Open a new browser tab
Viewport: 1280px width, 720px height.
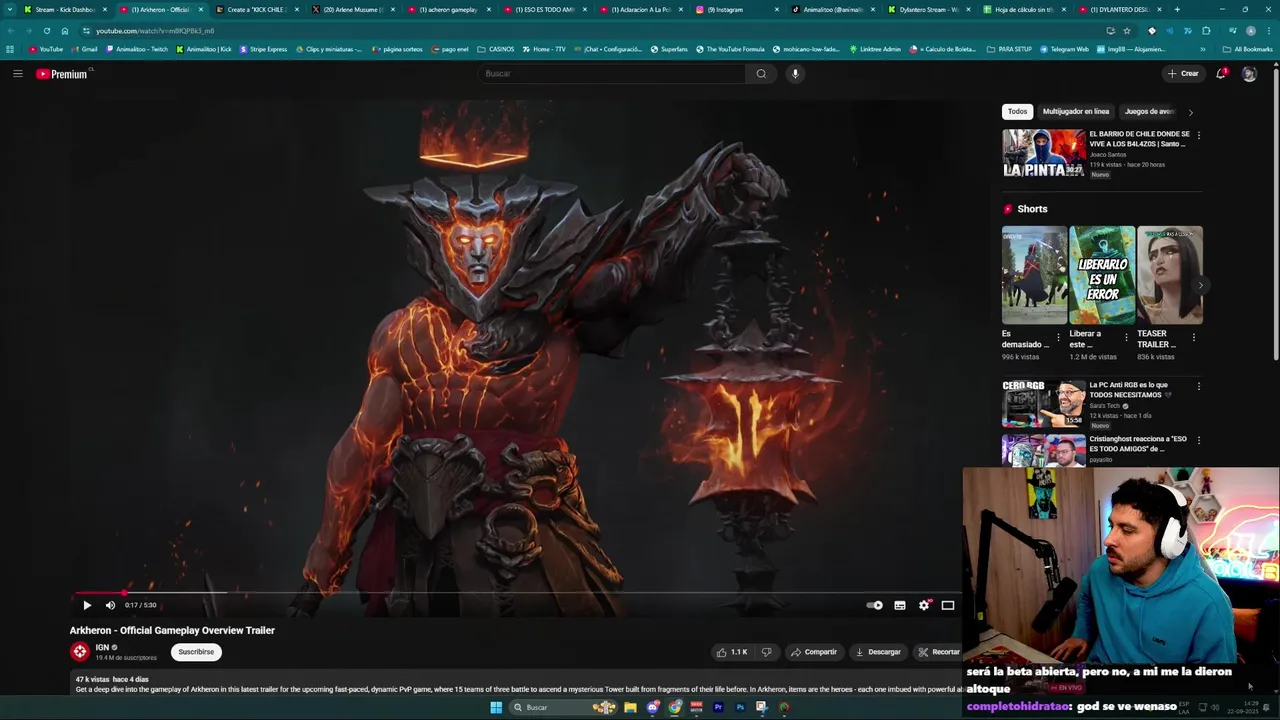1177,9
